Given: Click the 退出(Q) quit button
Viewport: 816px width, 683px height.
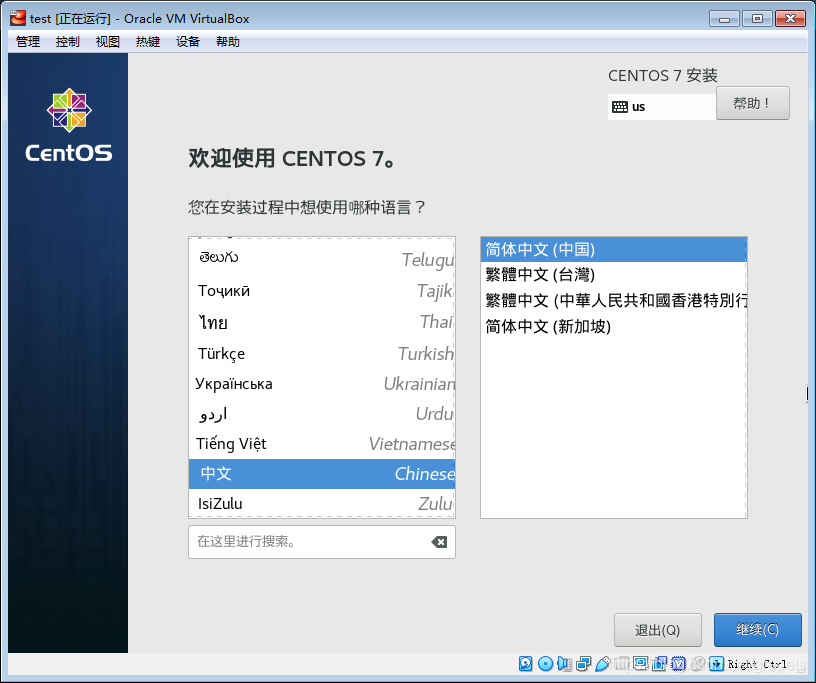Looking at the screenshot, I should [x=658, y=630].
